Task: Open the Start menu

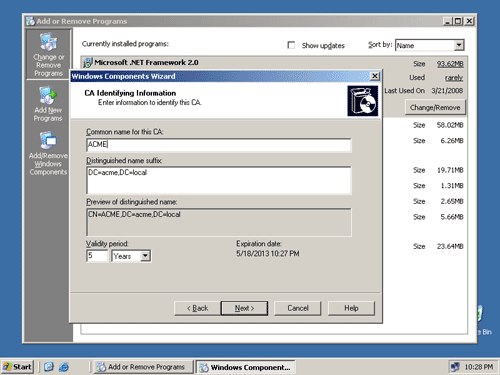Action: tap(17, 367)
